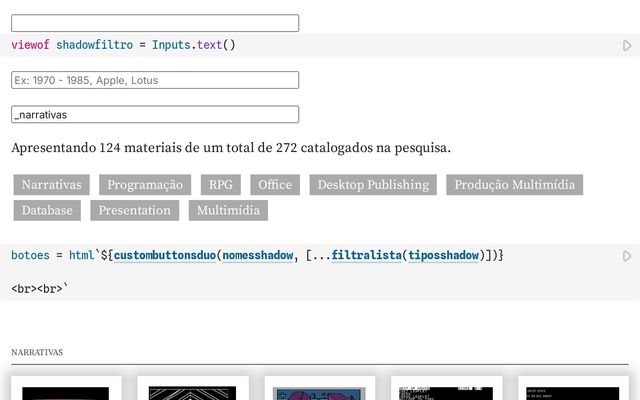Pick the Database filter button

[x=47, y=210]
